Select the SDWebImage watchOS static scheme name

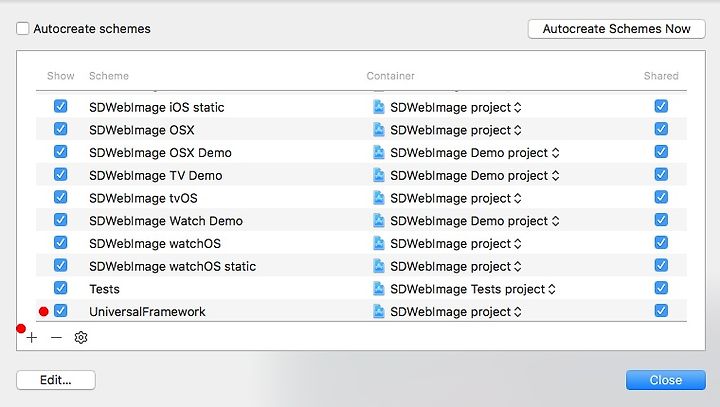coord(173,266)
